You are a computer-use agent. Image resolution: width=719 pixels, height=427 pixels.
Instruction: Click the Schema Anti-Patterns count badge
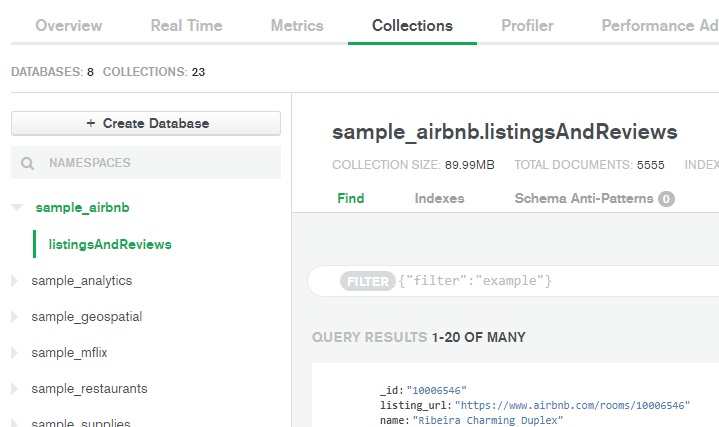666,199
